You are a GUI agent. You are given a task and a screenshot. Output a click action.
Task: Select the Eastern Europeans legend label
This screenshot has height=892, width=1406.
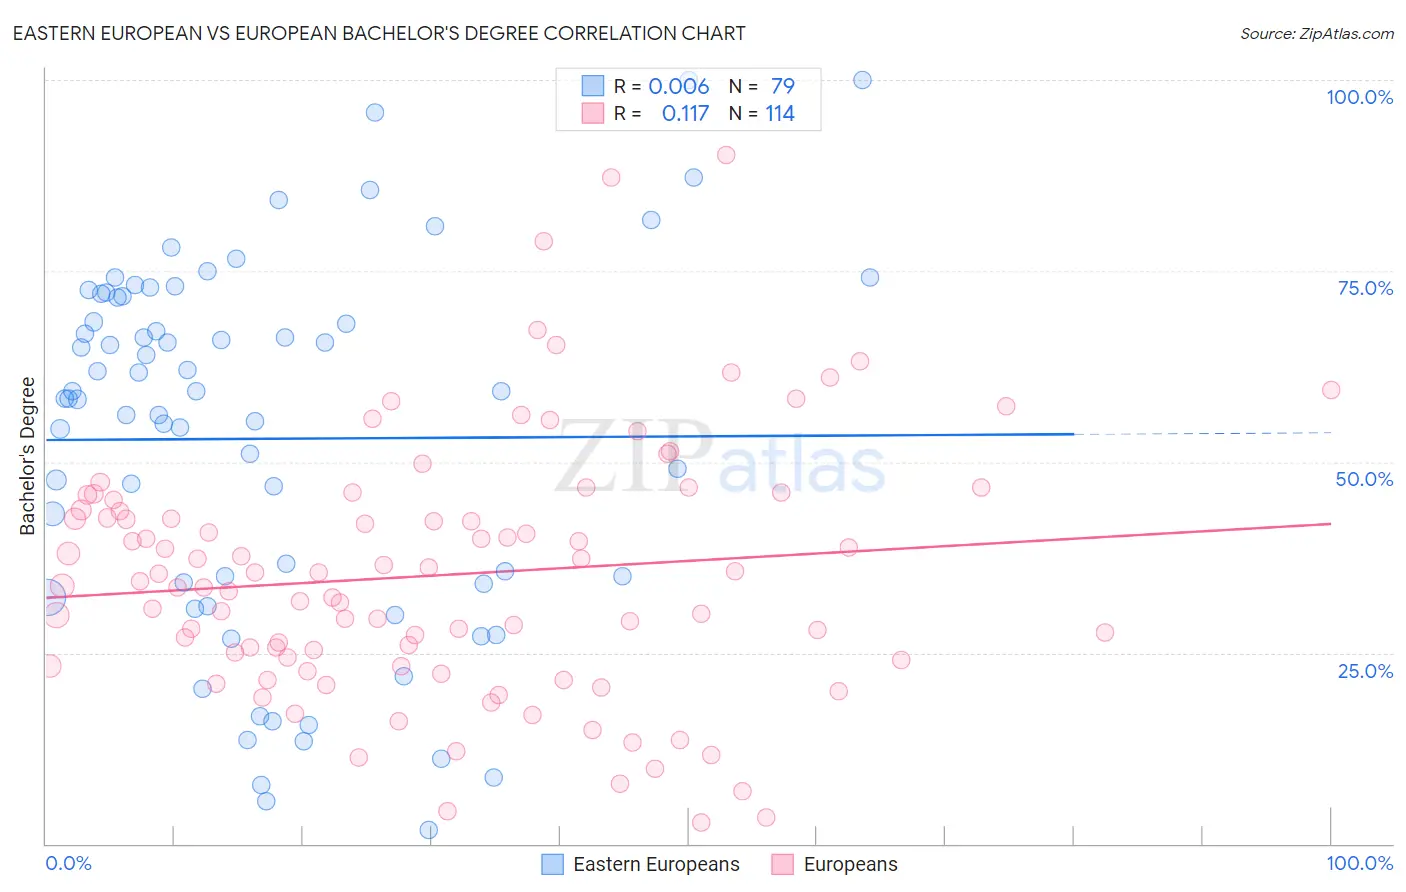pyautogui.click(x=656, y=864)
